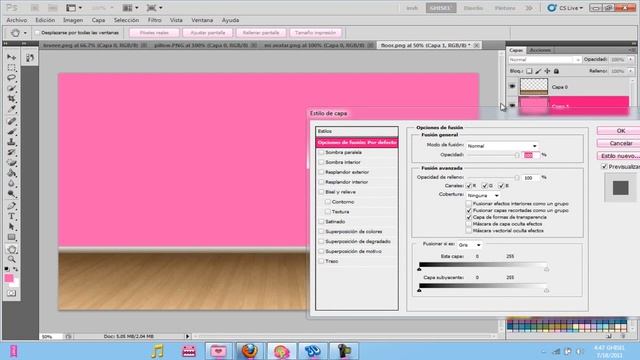Image resolution: width=640 pixels, height=360 pixels.
Task: Switch to the Acciones tab
Action: tap(540, 50)
